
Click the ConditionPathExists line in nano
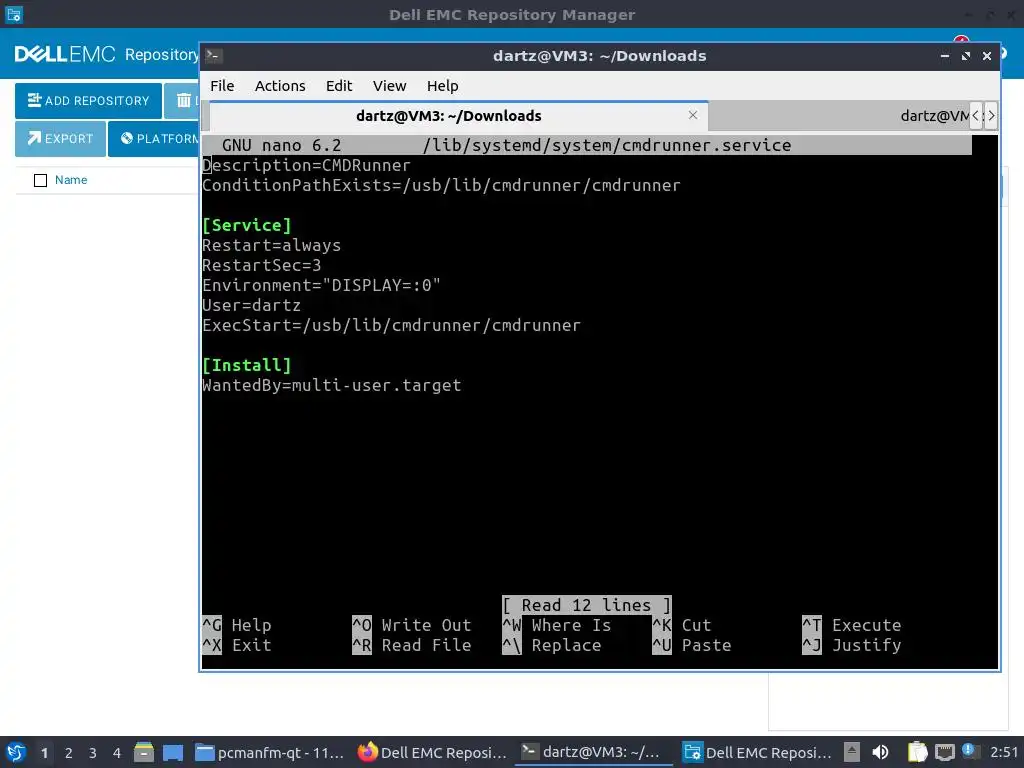(x=441, y=185)
